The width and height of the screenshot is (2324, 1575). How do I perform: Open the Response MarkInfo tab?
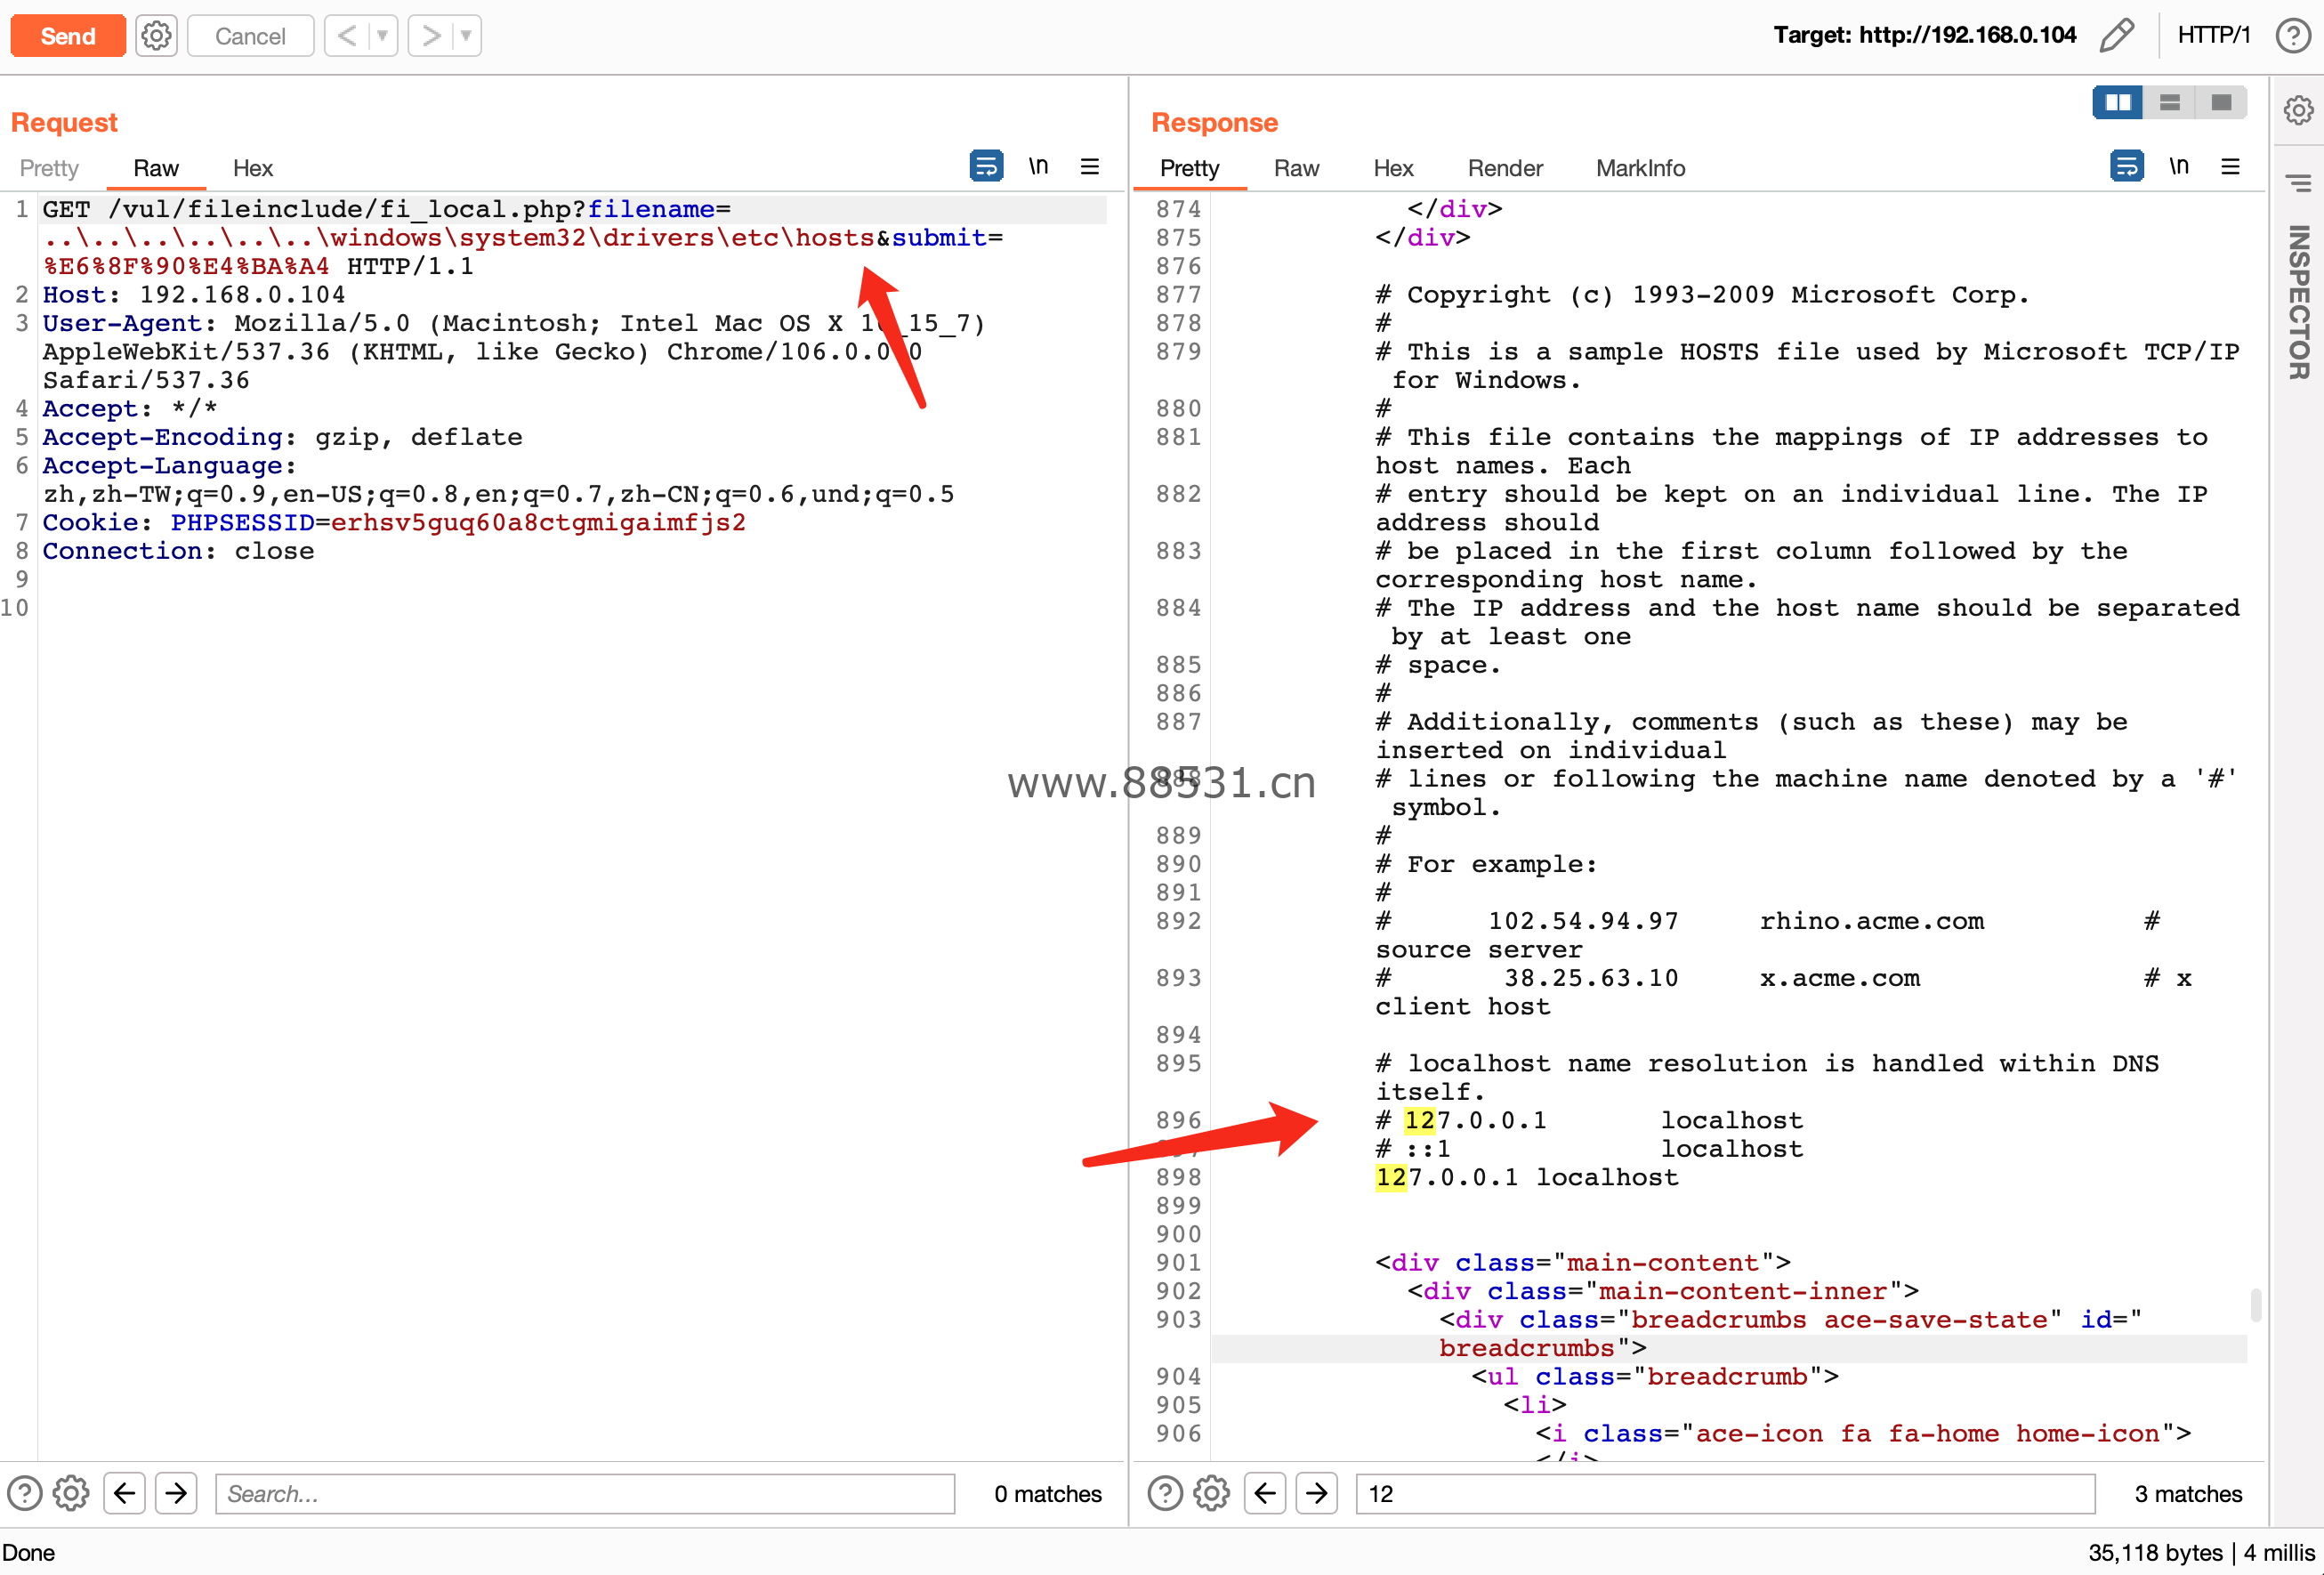pyautogui.click(x=1640, y=168)
